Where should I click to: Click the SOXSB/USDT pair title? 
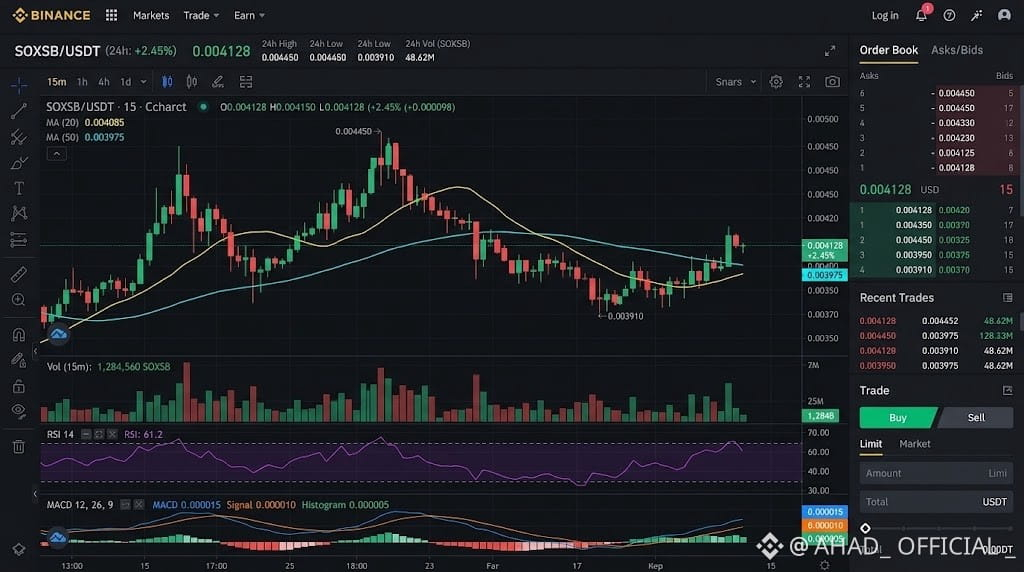pyautogui.click(x=57, y=51)
